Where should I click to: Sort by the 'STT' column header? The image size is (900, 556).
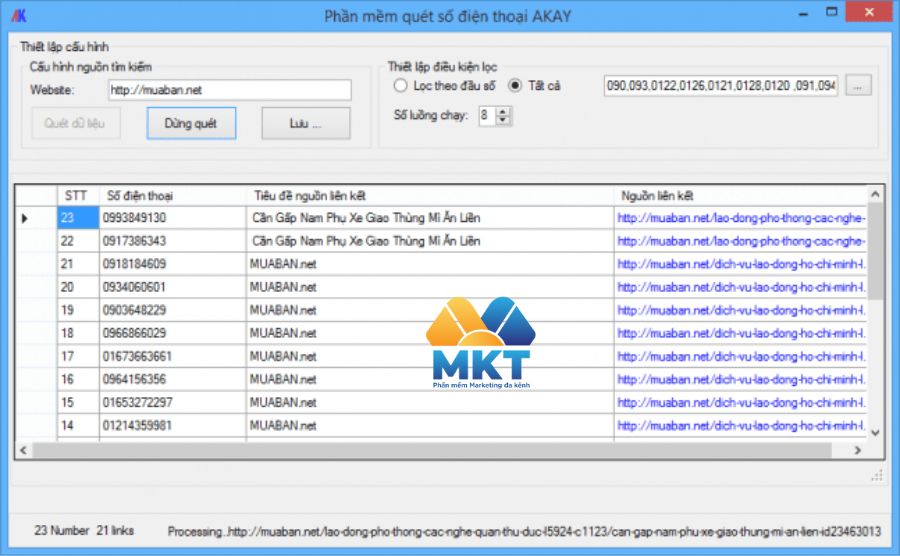pos(78,196)
